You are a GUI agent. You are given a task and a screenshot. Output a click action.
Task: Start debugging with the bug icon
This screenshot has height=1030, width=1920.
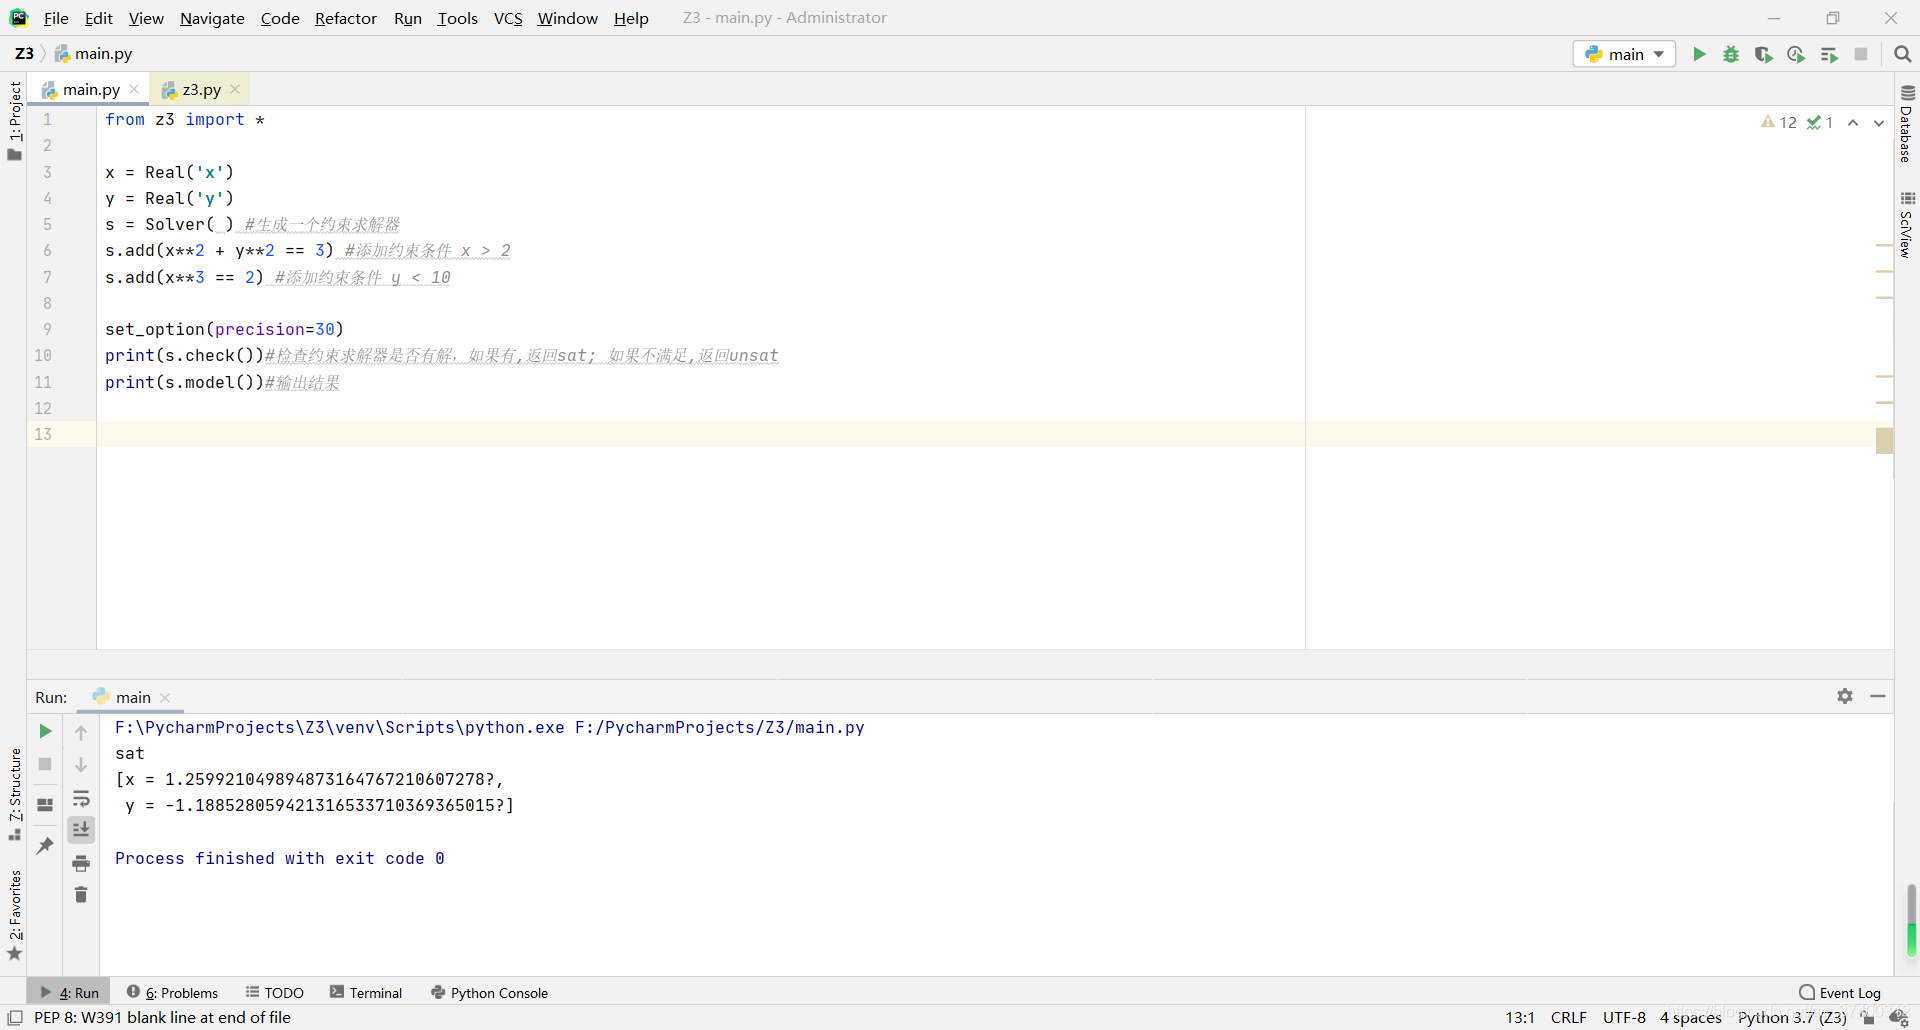pyautogui.click(x=1731, y=54)
